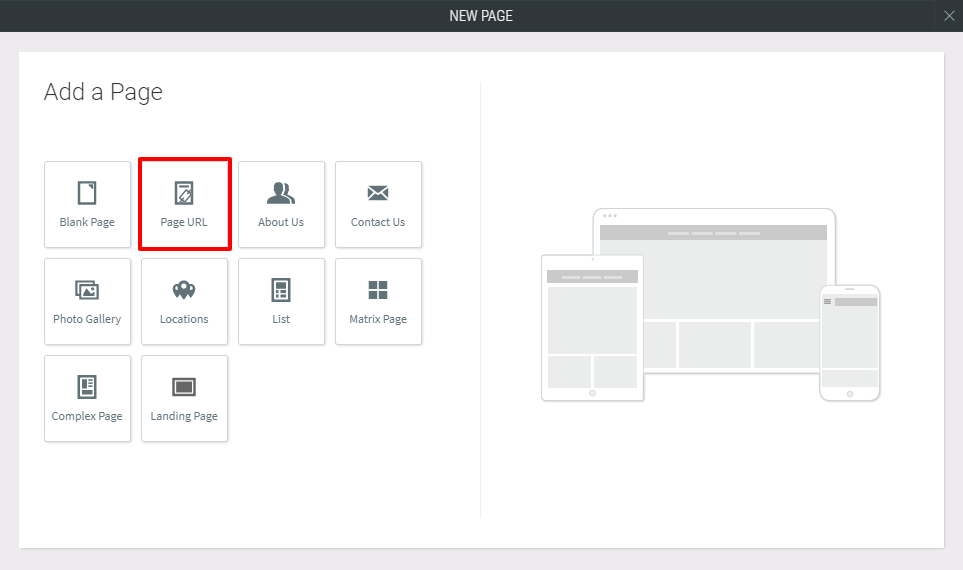The width and height of the screenshot is (963, 570).
Task: Select the Contact Us envelope tile
Action: click(x=378, y=205)
